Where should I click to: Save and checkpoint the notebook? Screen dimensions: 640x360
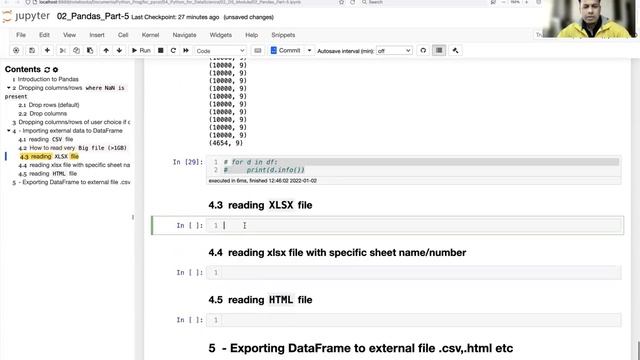(x=32, y=50)
